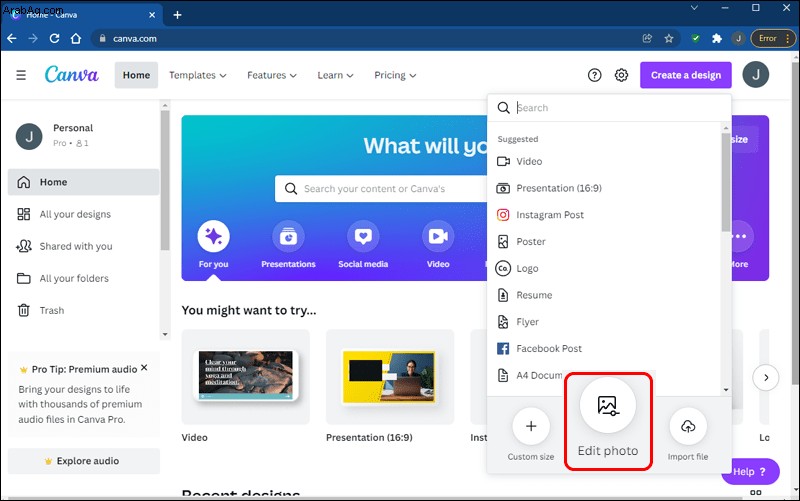
Task: Click the help question mark icon in header
Action: (594, 75)
